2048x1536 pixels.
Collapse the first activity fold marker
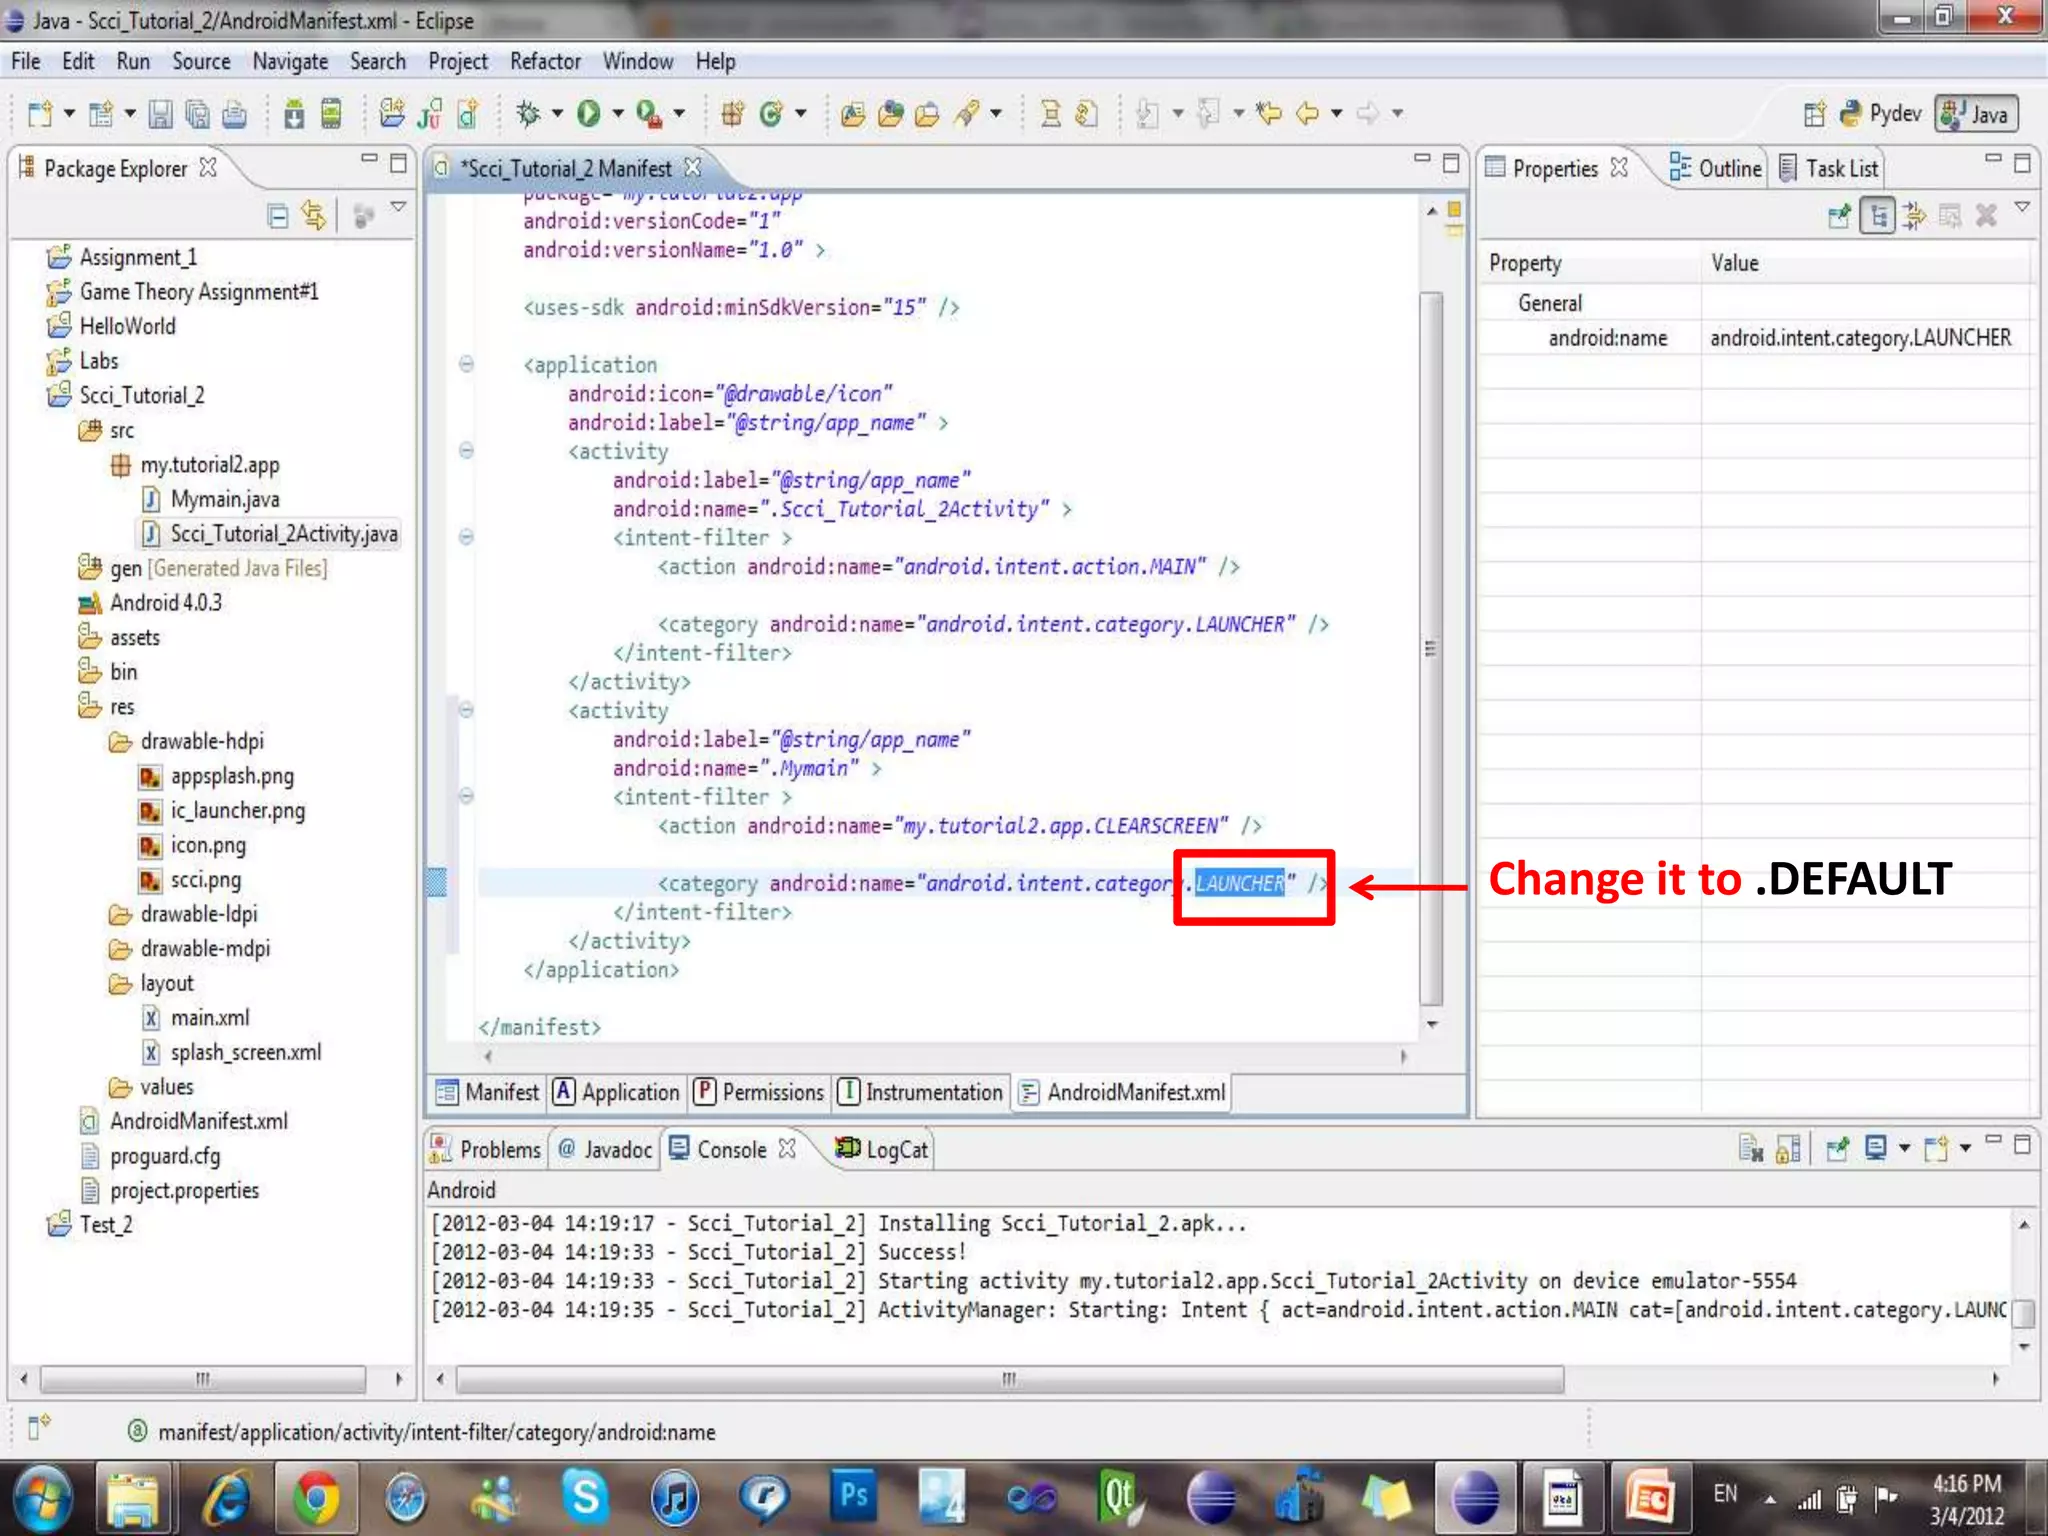pyautogui.click(x=466, y=450)
